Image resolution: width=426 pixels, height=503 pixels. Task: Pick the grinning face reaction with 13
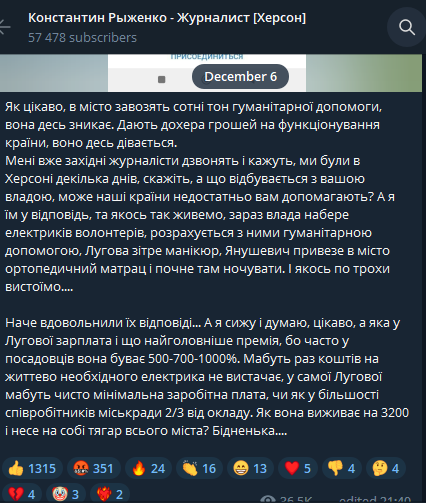coord(250,468)
